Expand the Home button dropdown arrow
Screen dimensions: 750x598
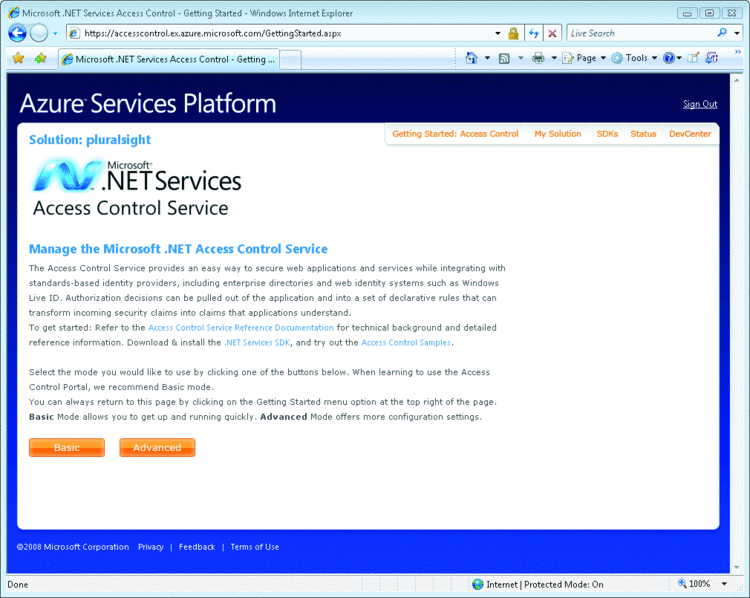487,58
